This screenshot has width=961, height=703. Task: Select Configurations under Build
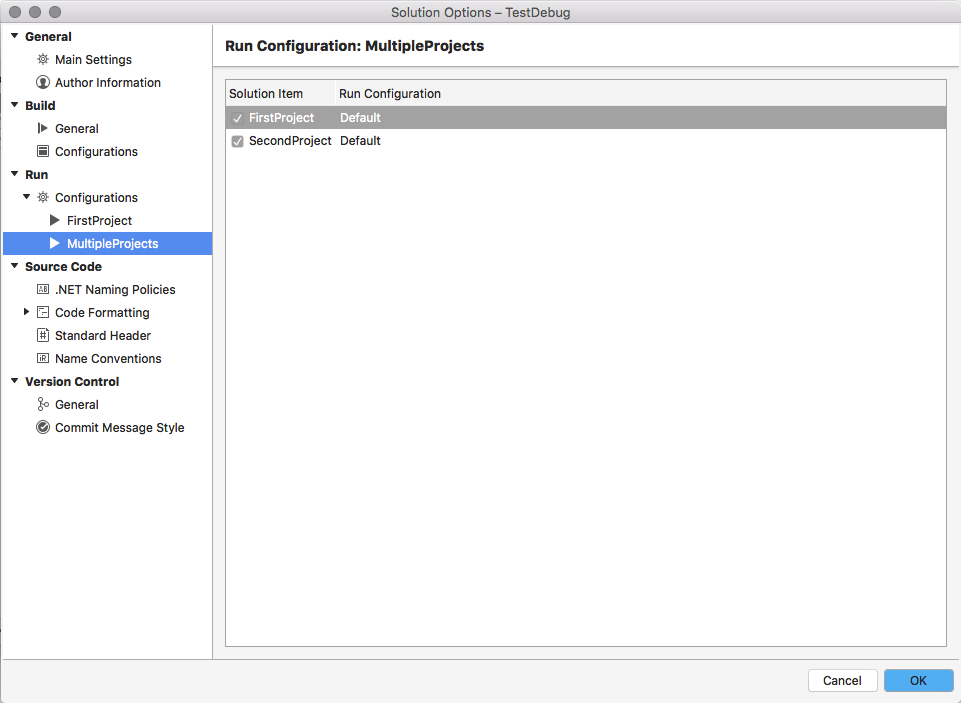(96, 151)
